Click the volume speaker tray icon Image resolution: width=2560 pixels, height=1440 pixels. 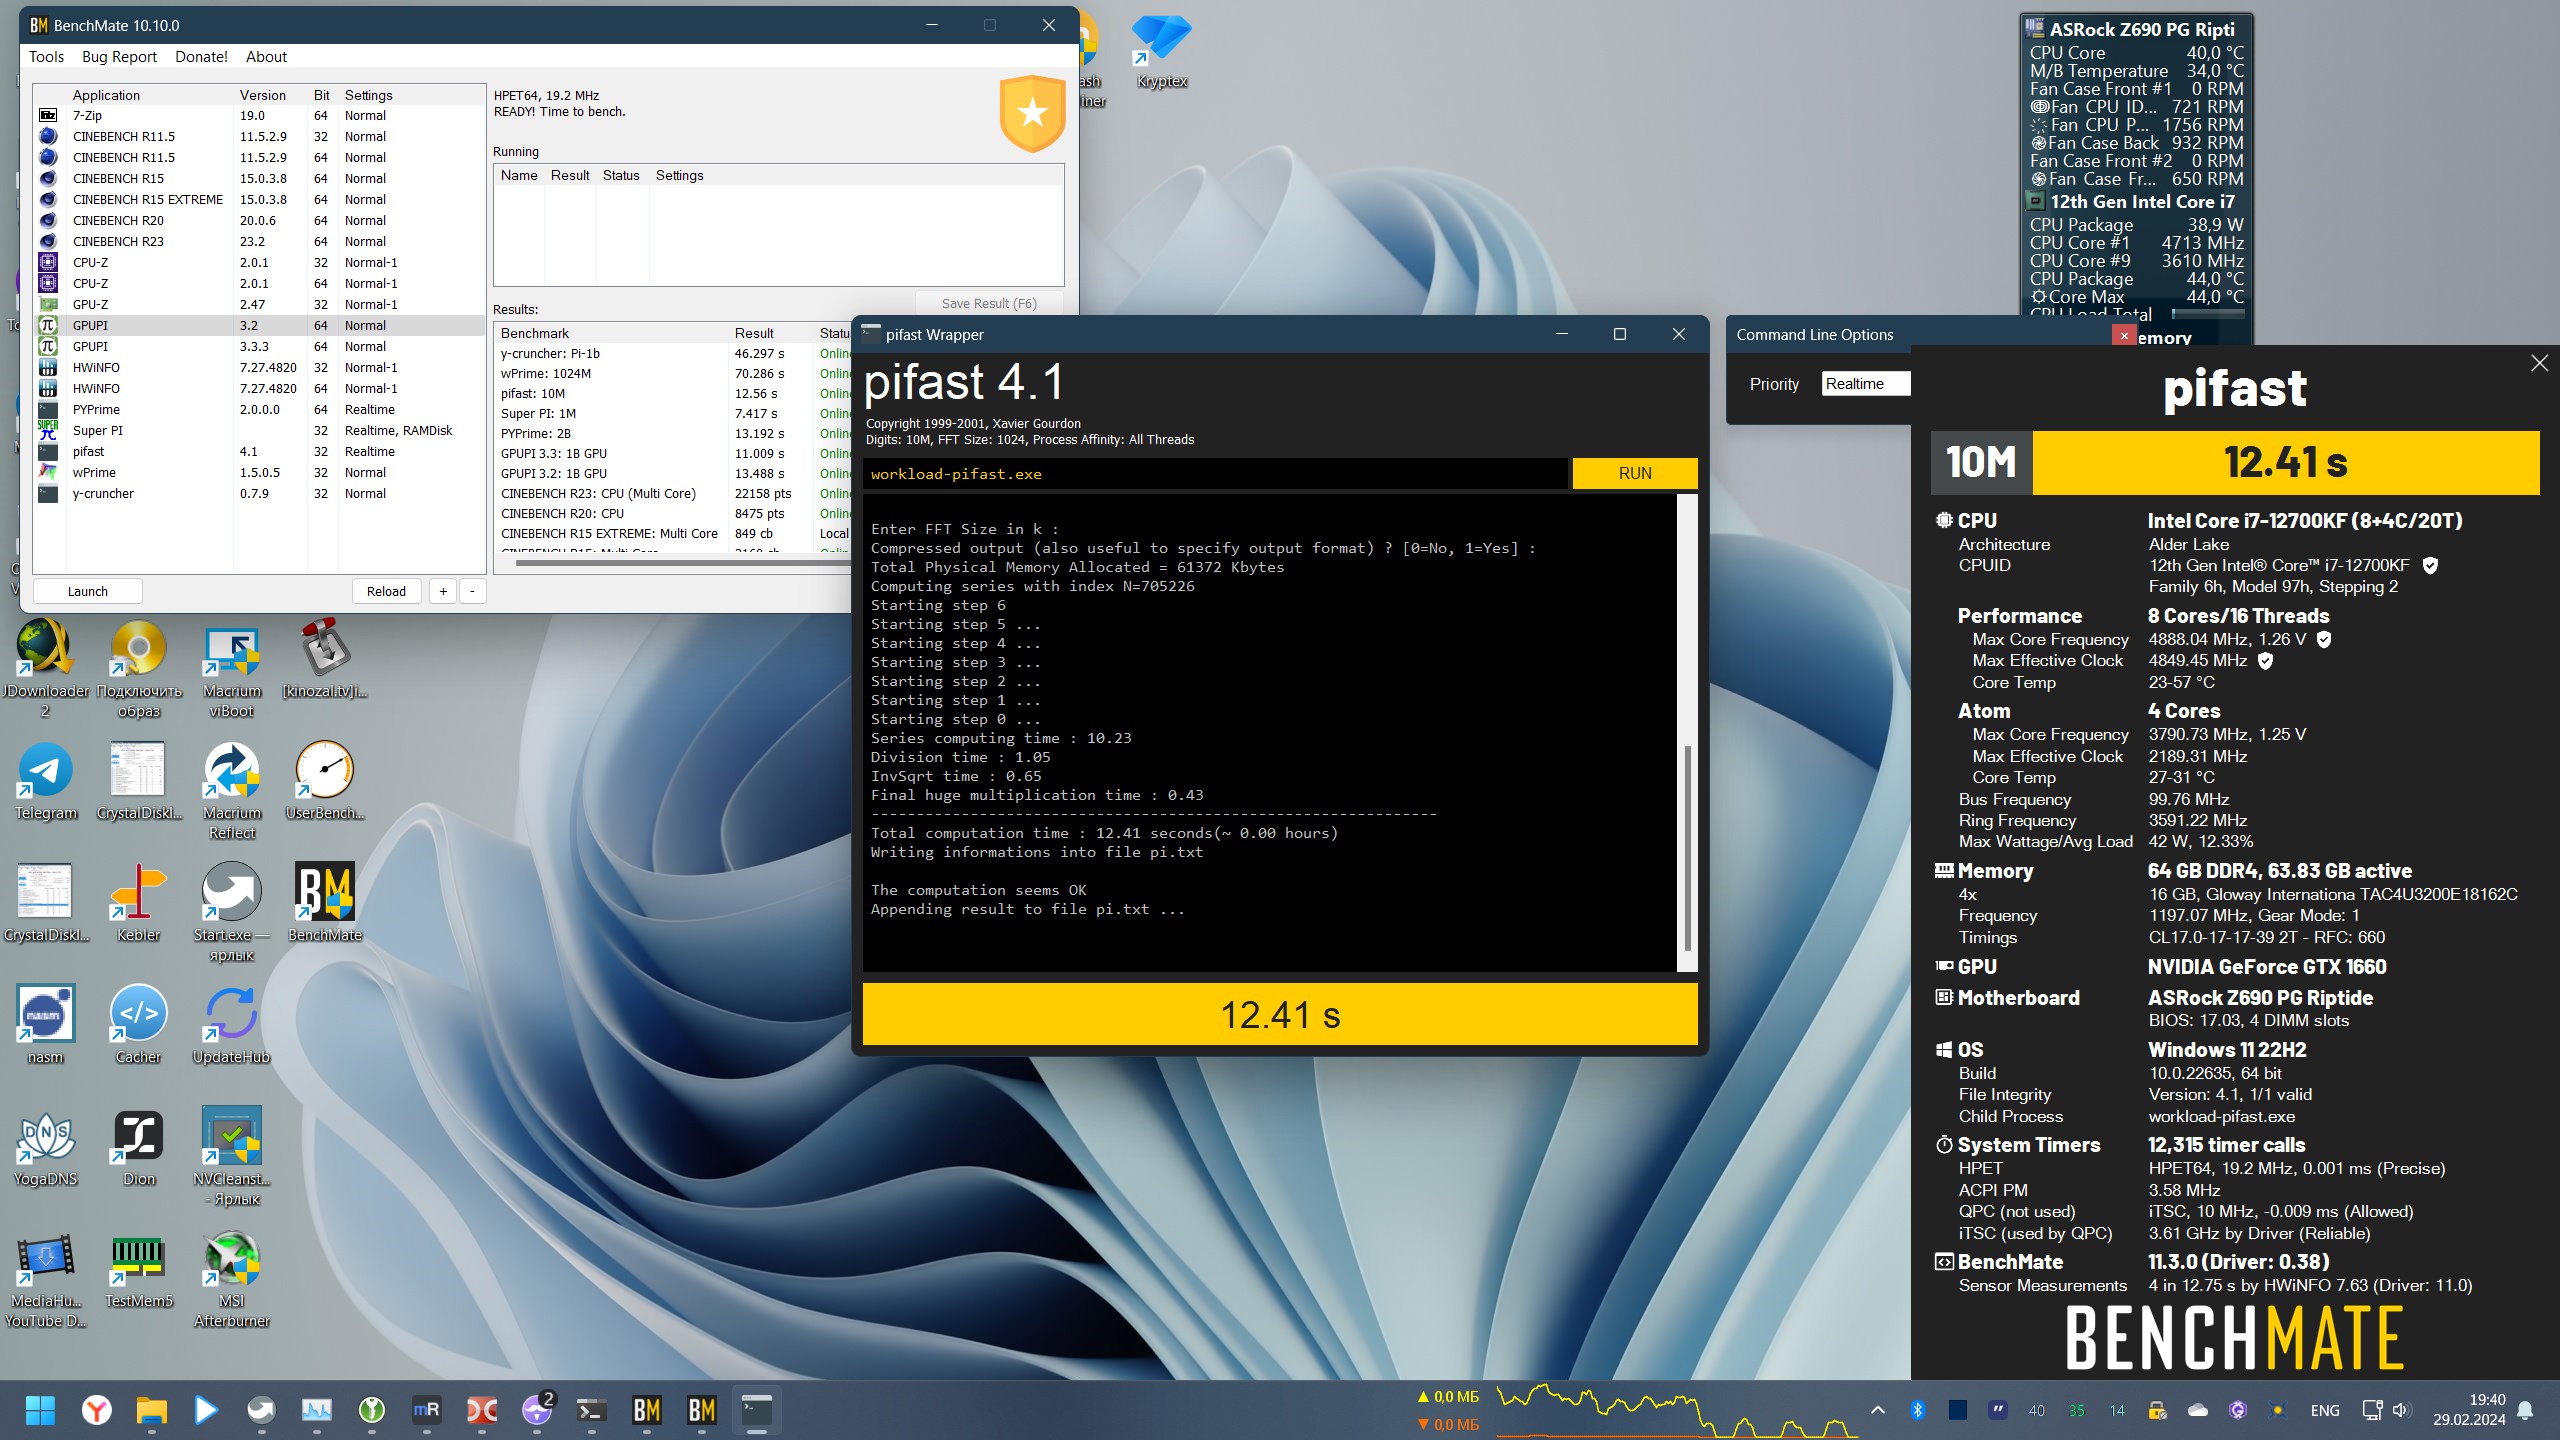2400,1410
